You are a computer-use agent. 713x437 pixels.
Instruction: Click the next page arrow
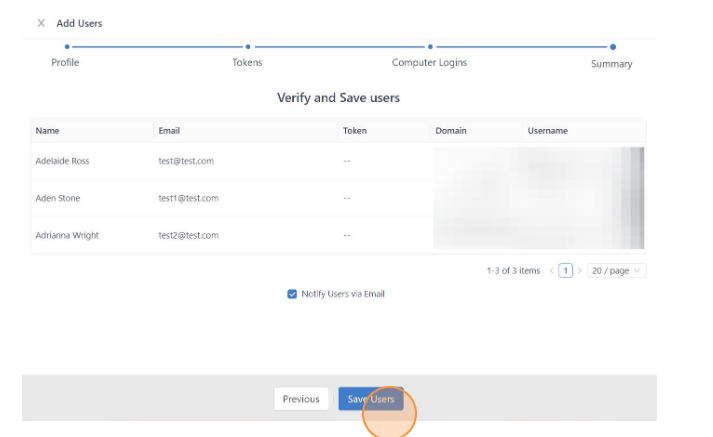click(579, 270)
